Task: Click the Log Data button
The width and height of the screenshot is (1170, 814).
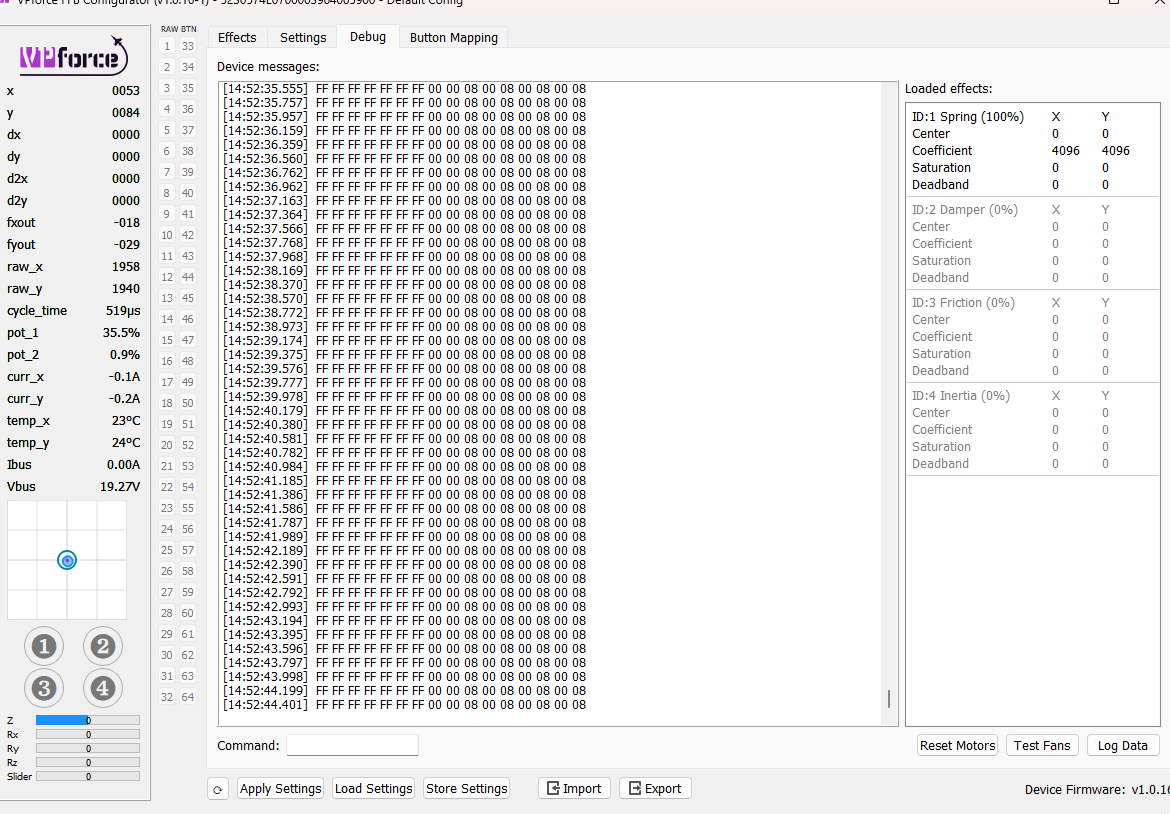Action: click(1122, 745)
